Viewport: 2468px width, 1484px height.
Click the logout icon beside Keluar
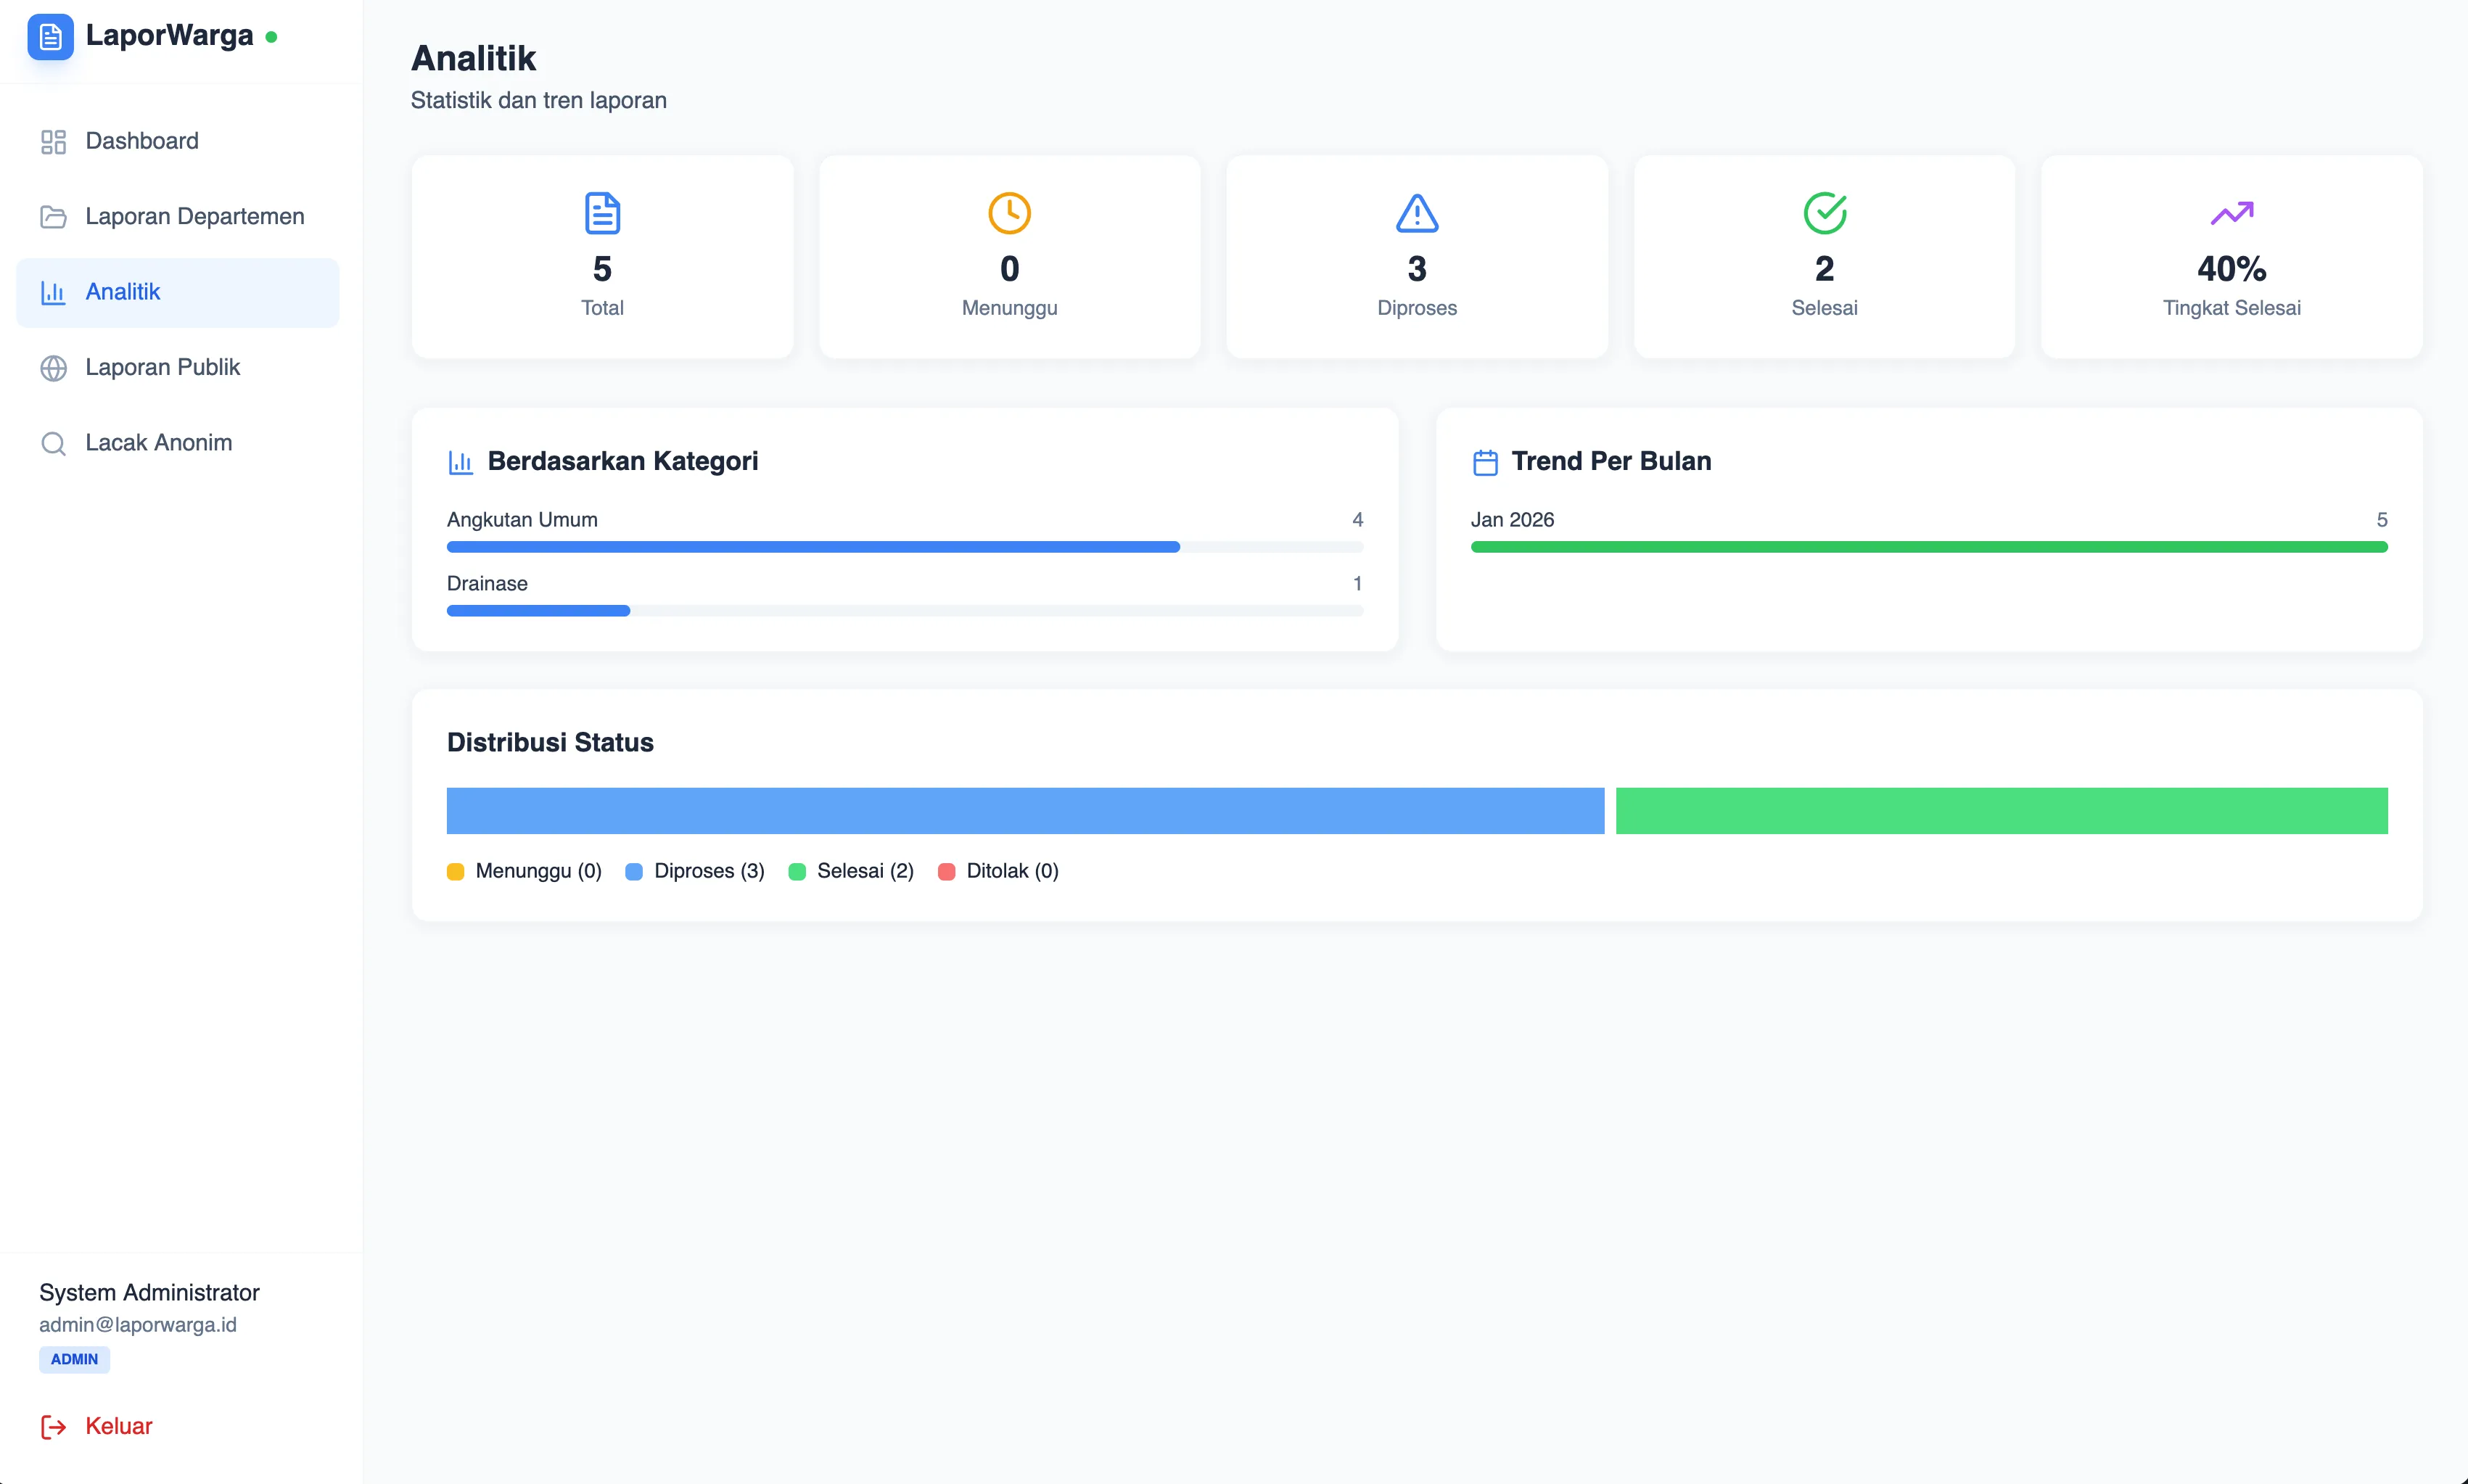point(53,1426)
